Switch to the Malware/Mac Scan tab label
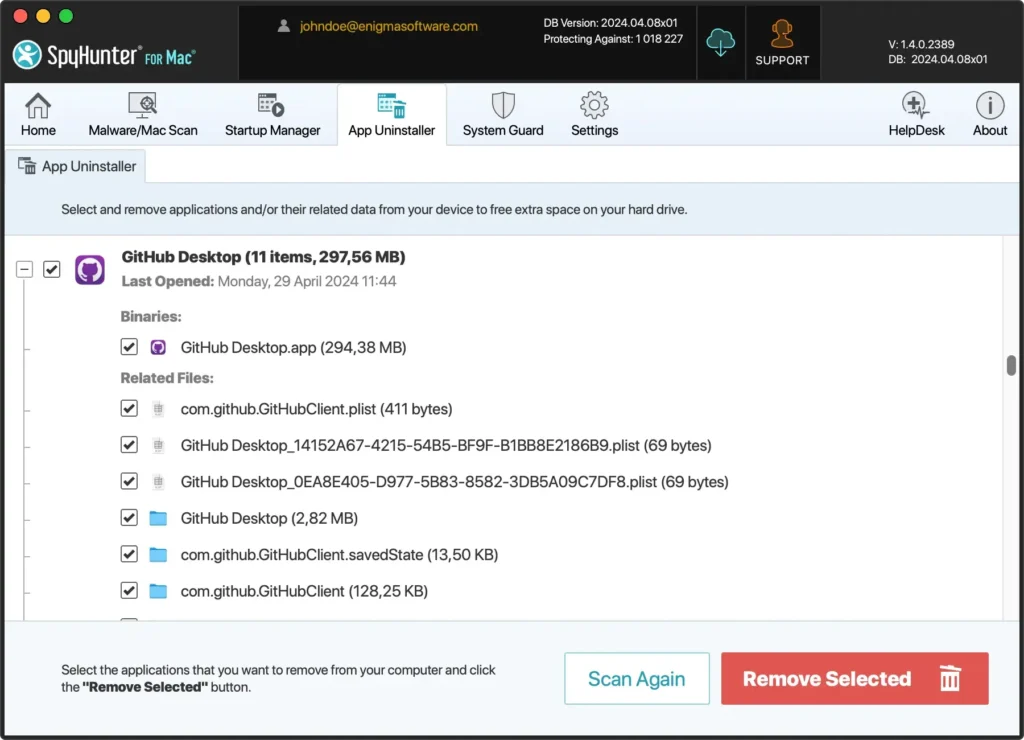Viewport: 1024px width, 740px height. 142,131
